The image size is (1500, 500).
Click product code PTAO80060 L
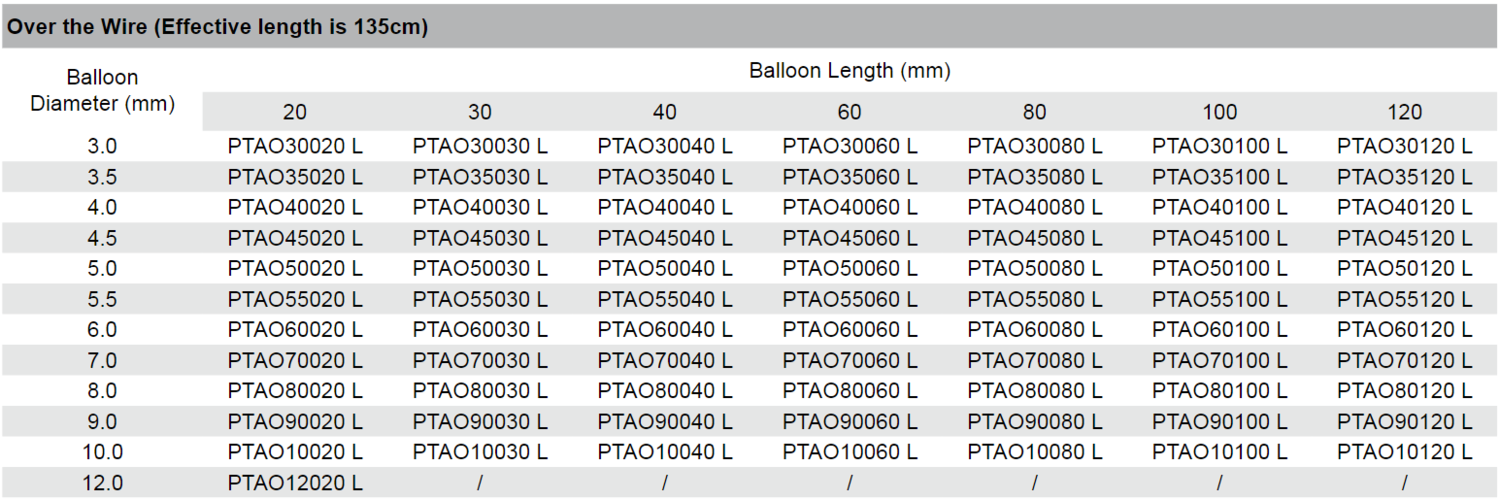849,392
